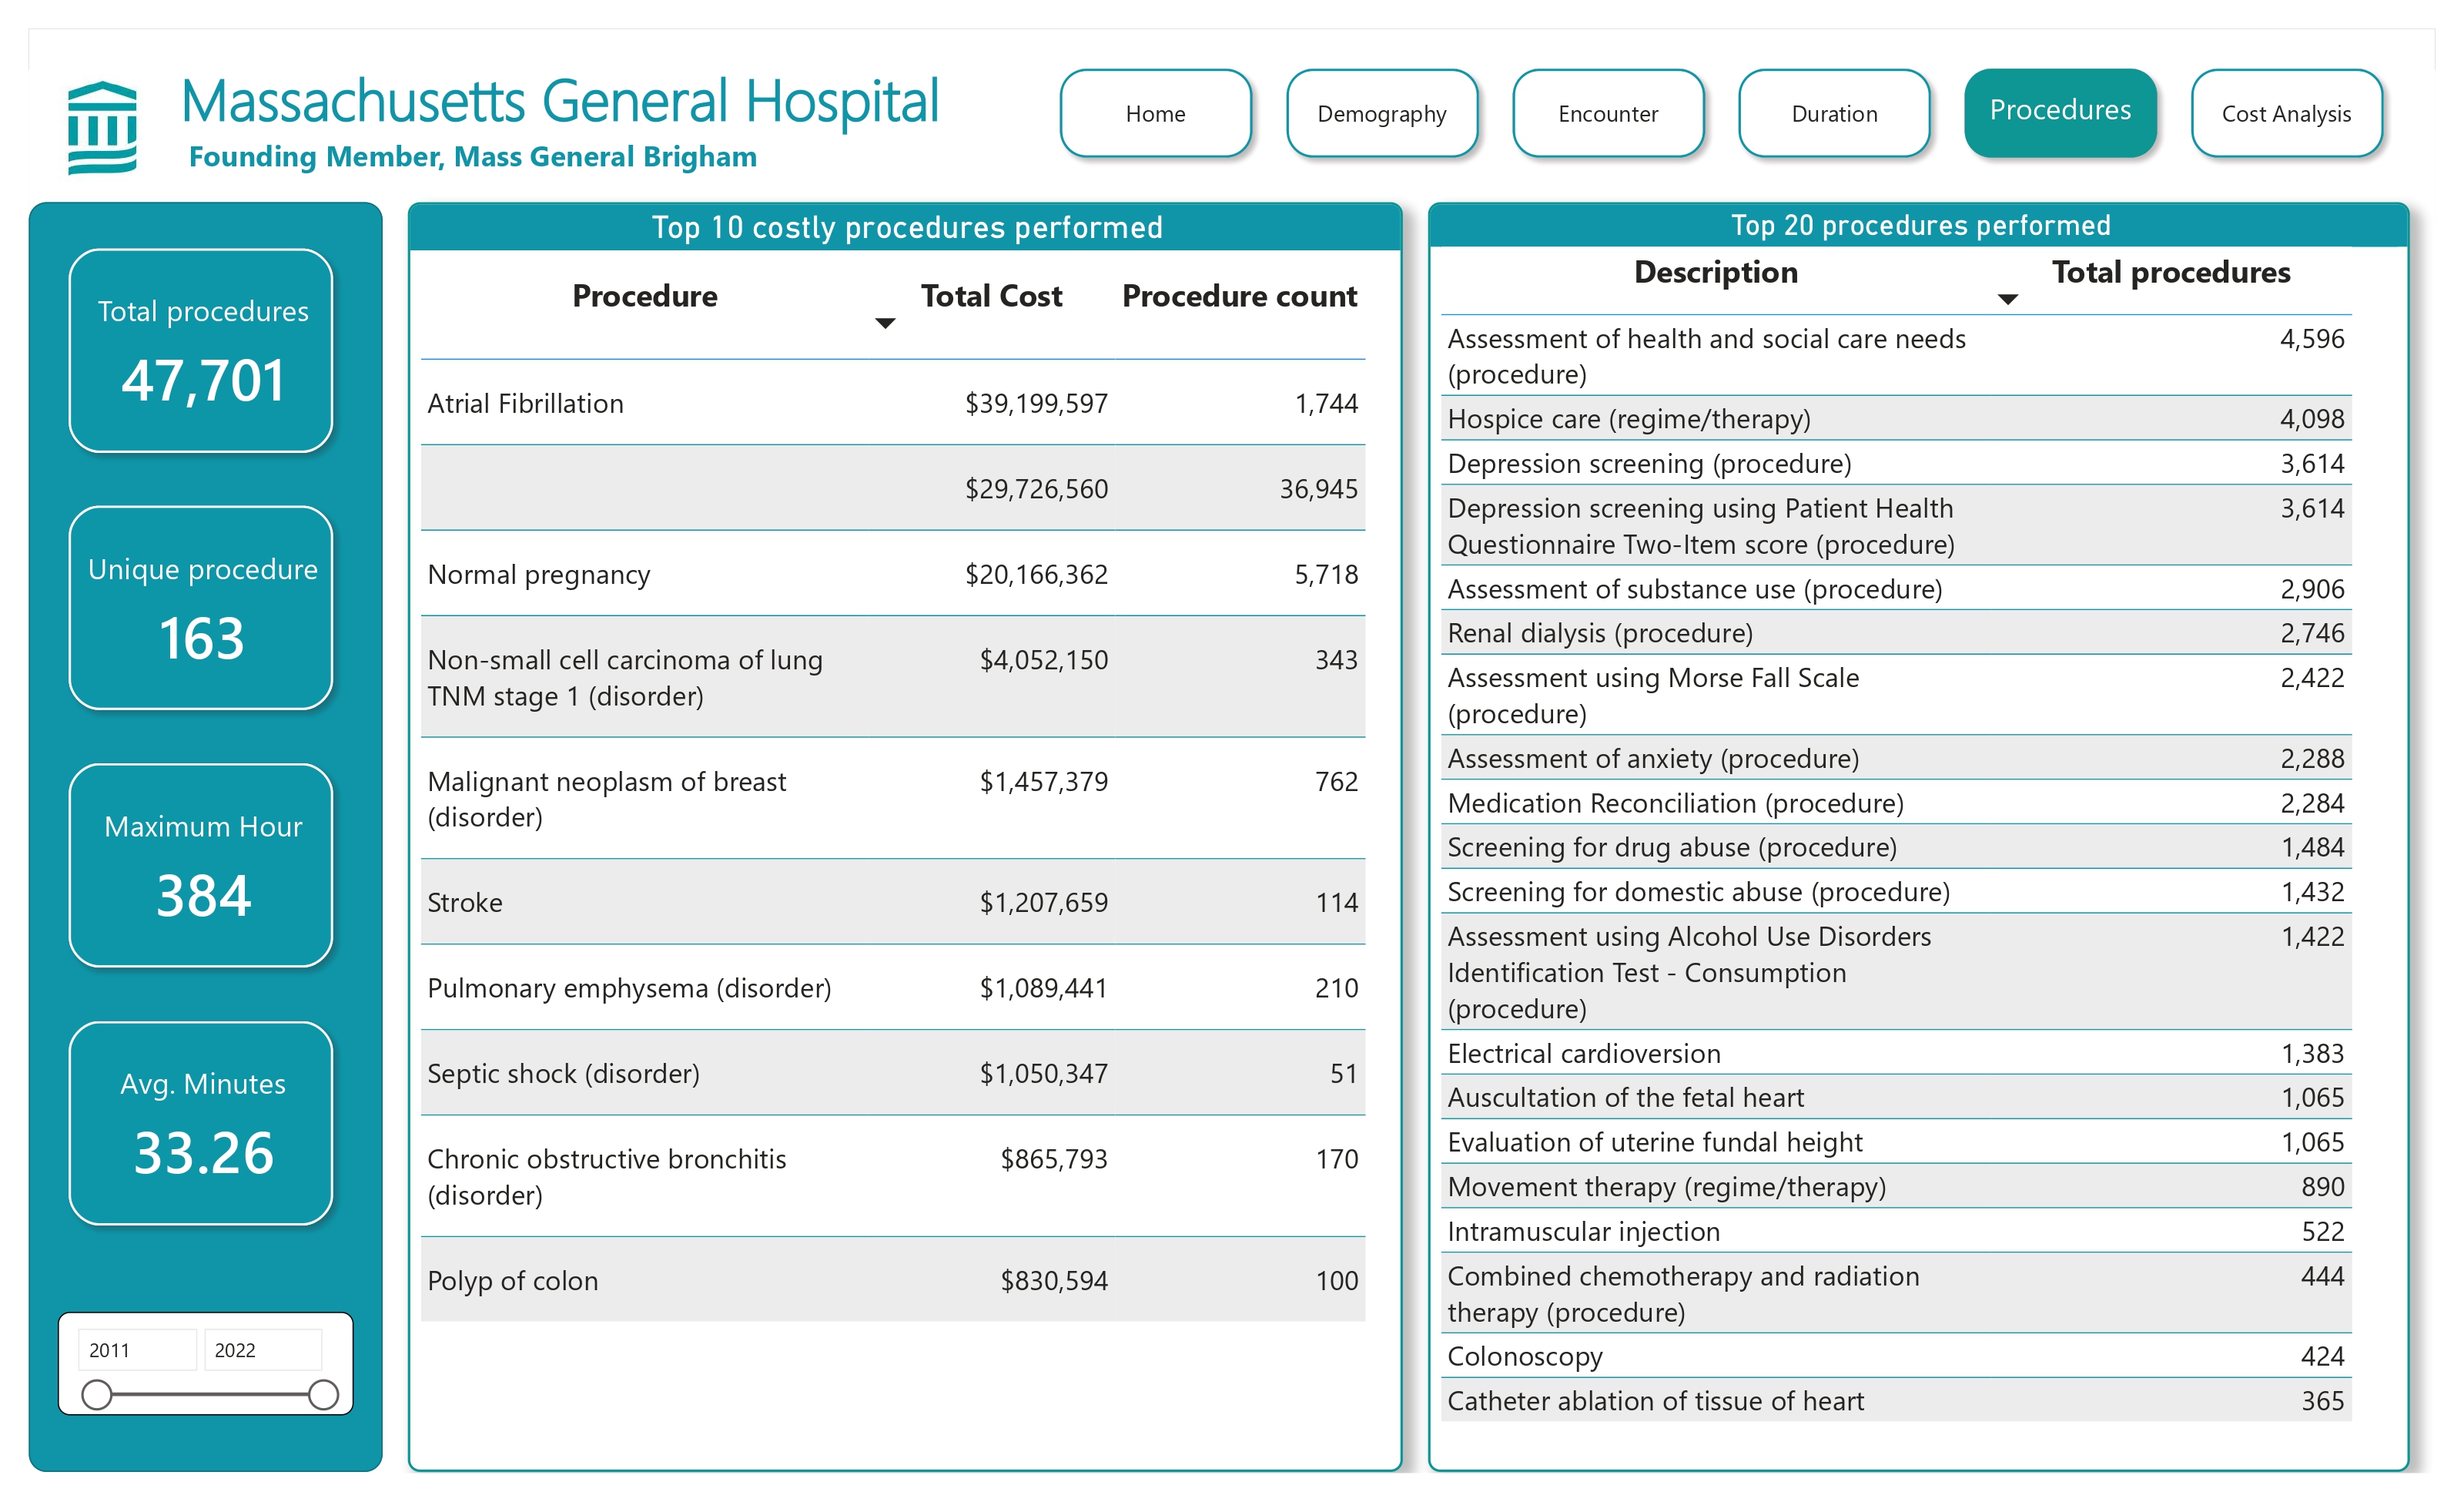Select the Hospice care table row

[x=1894, y=419]
